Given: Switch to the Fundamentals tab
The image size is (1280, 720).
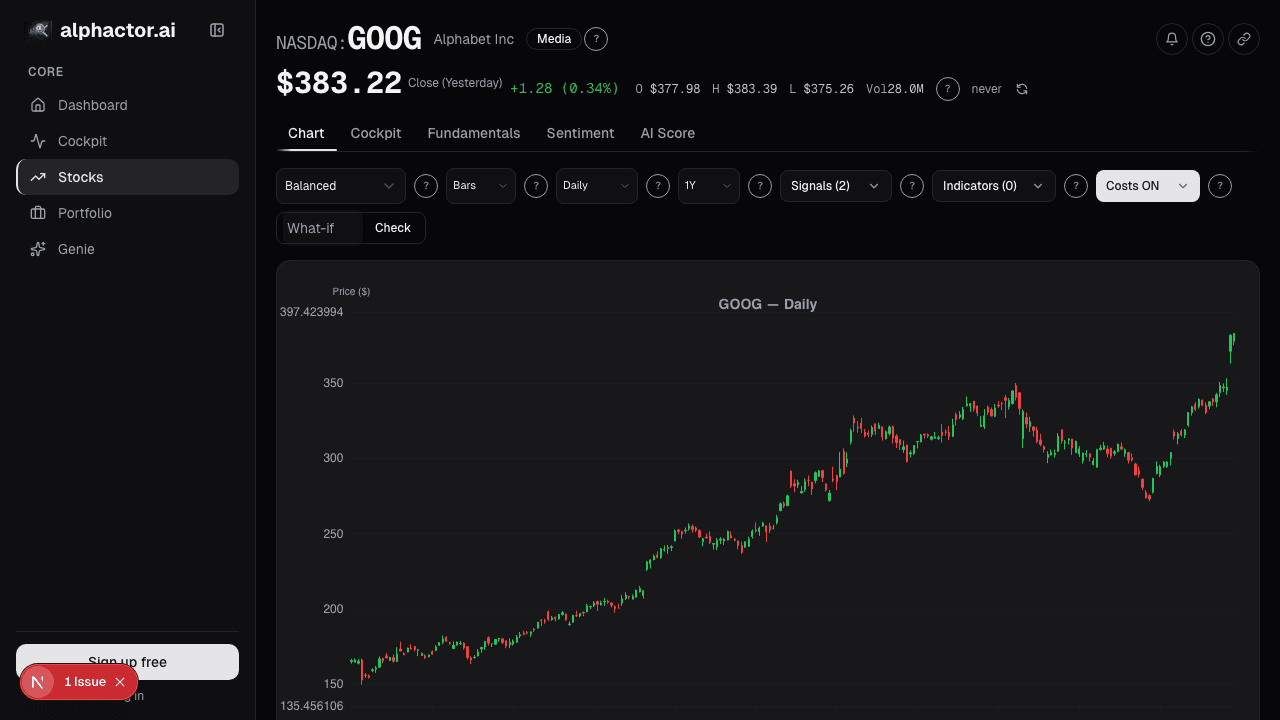Looking at the screenshot, I should [474, 133].
